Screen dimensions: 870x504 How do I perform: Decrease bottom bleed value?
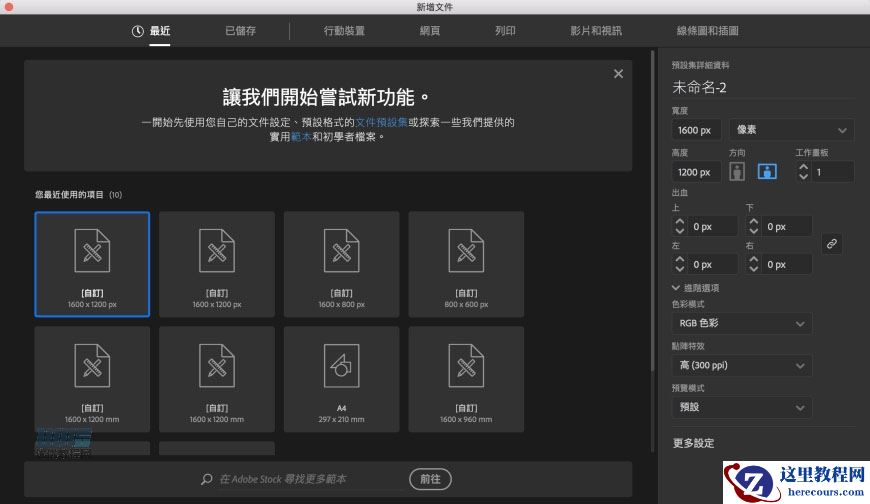tap(753, 231)
